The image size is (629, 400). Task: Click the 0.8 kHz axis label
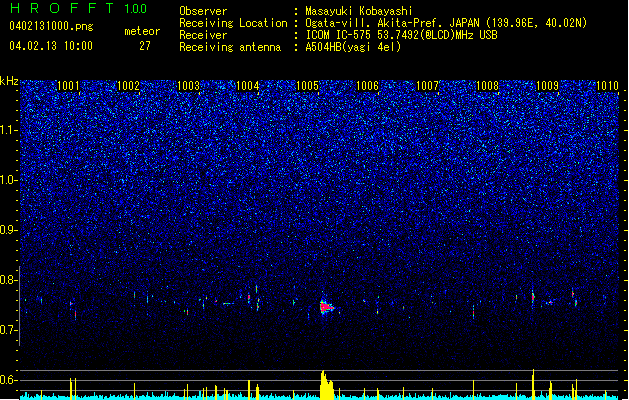click(9, 280)
